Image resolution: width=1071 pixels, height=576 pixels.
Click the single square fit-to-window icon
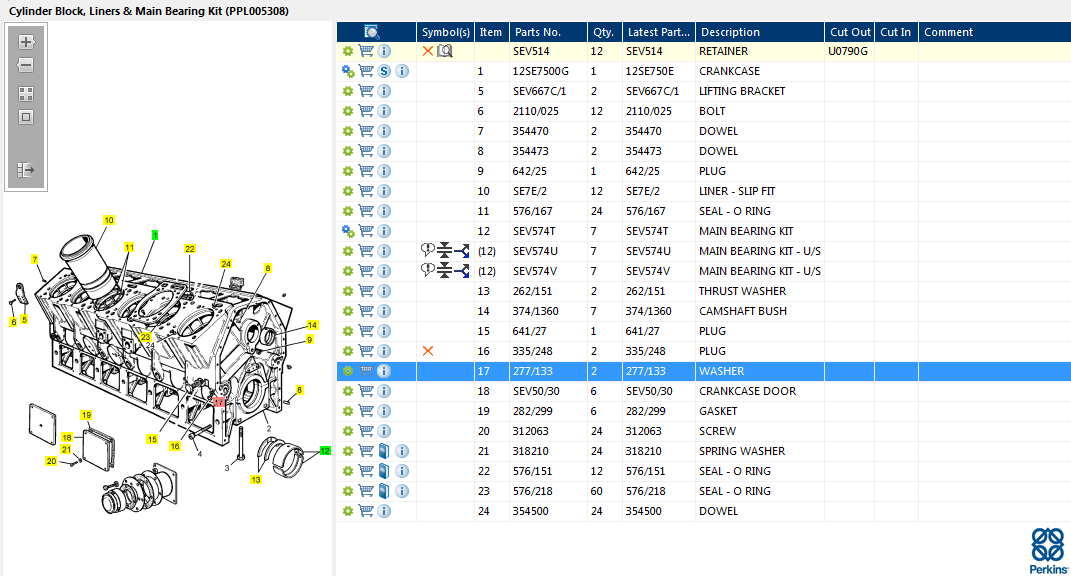point(26,117)
